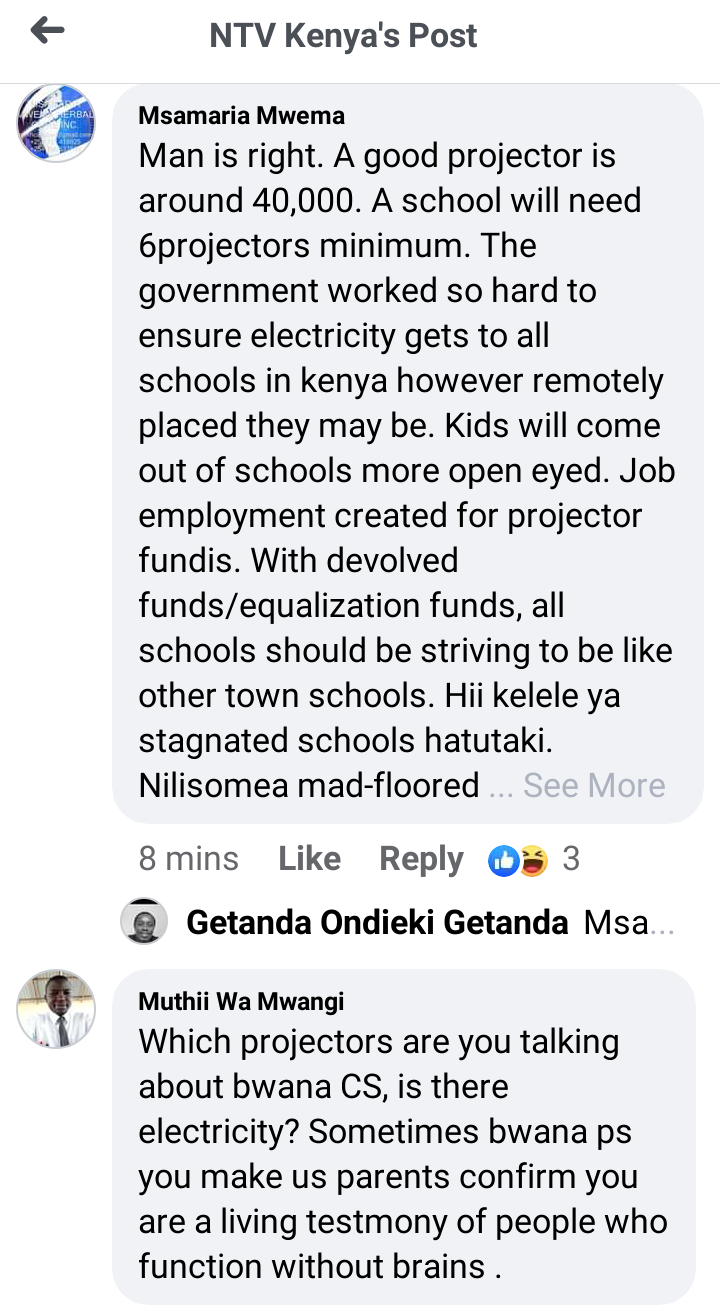Expand comment with See More

tap(594, 785)
